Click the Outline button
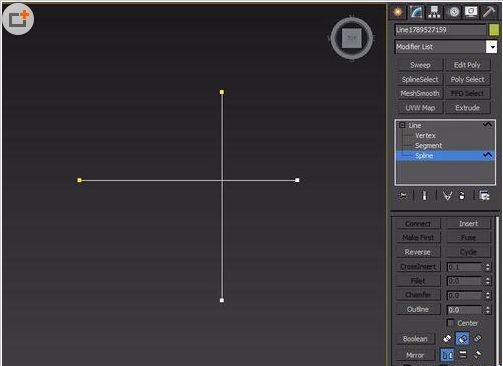The height and width of the screenshot is (366, 503). (418, 309)
